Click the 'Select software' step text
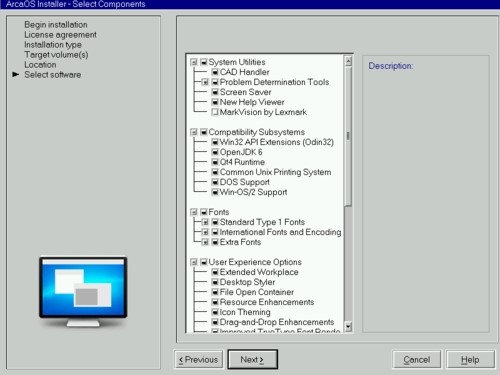This screenshot has height=375, width=500. coord(53,75)
